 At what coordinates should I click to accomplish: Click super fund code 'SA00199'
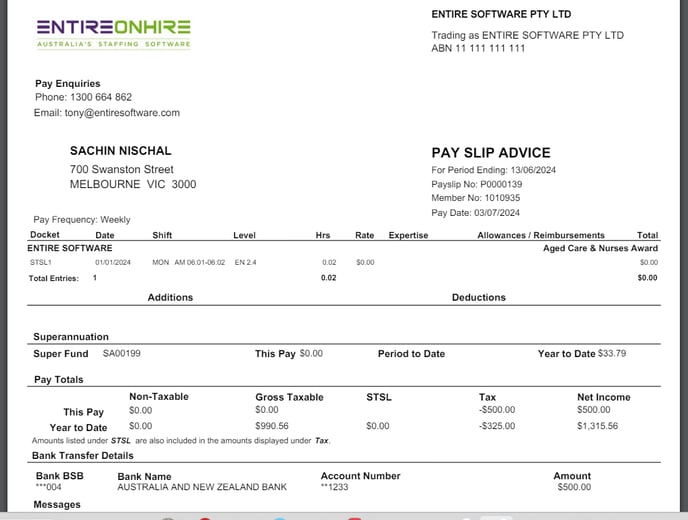pos(122,353)
